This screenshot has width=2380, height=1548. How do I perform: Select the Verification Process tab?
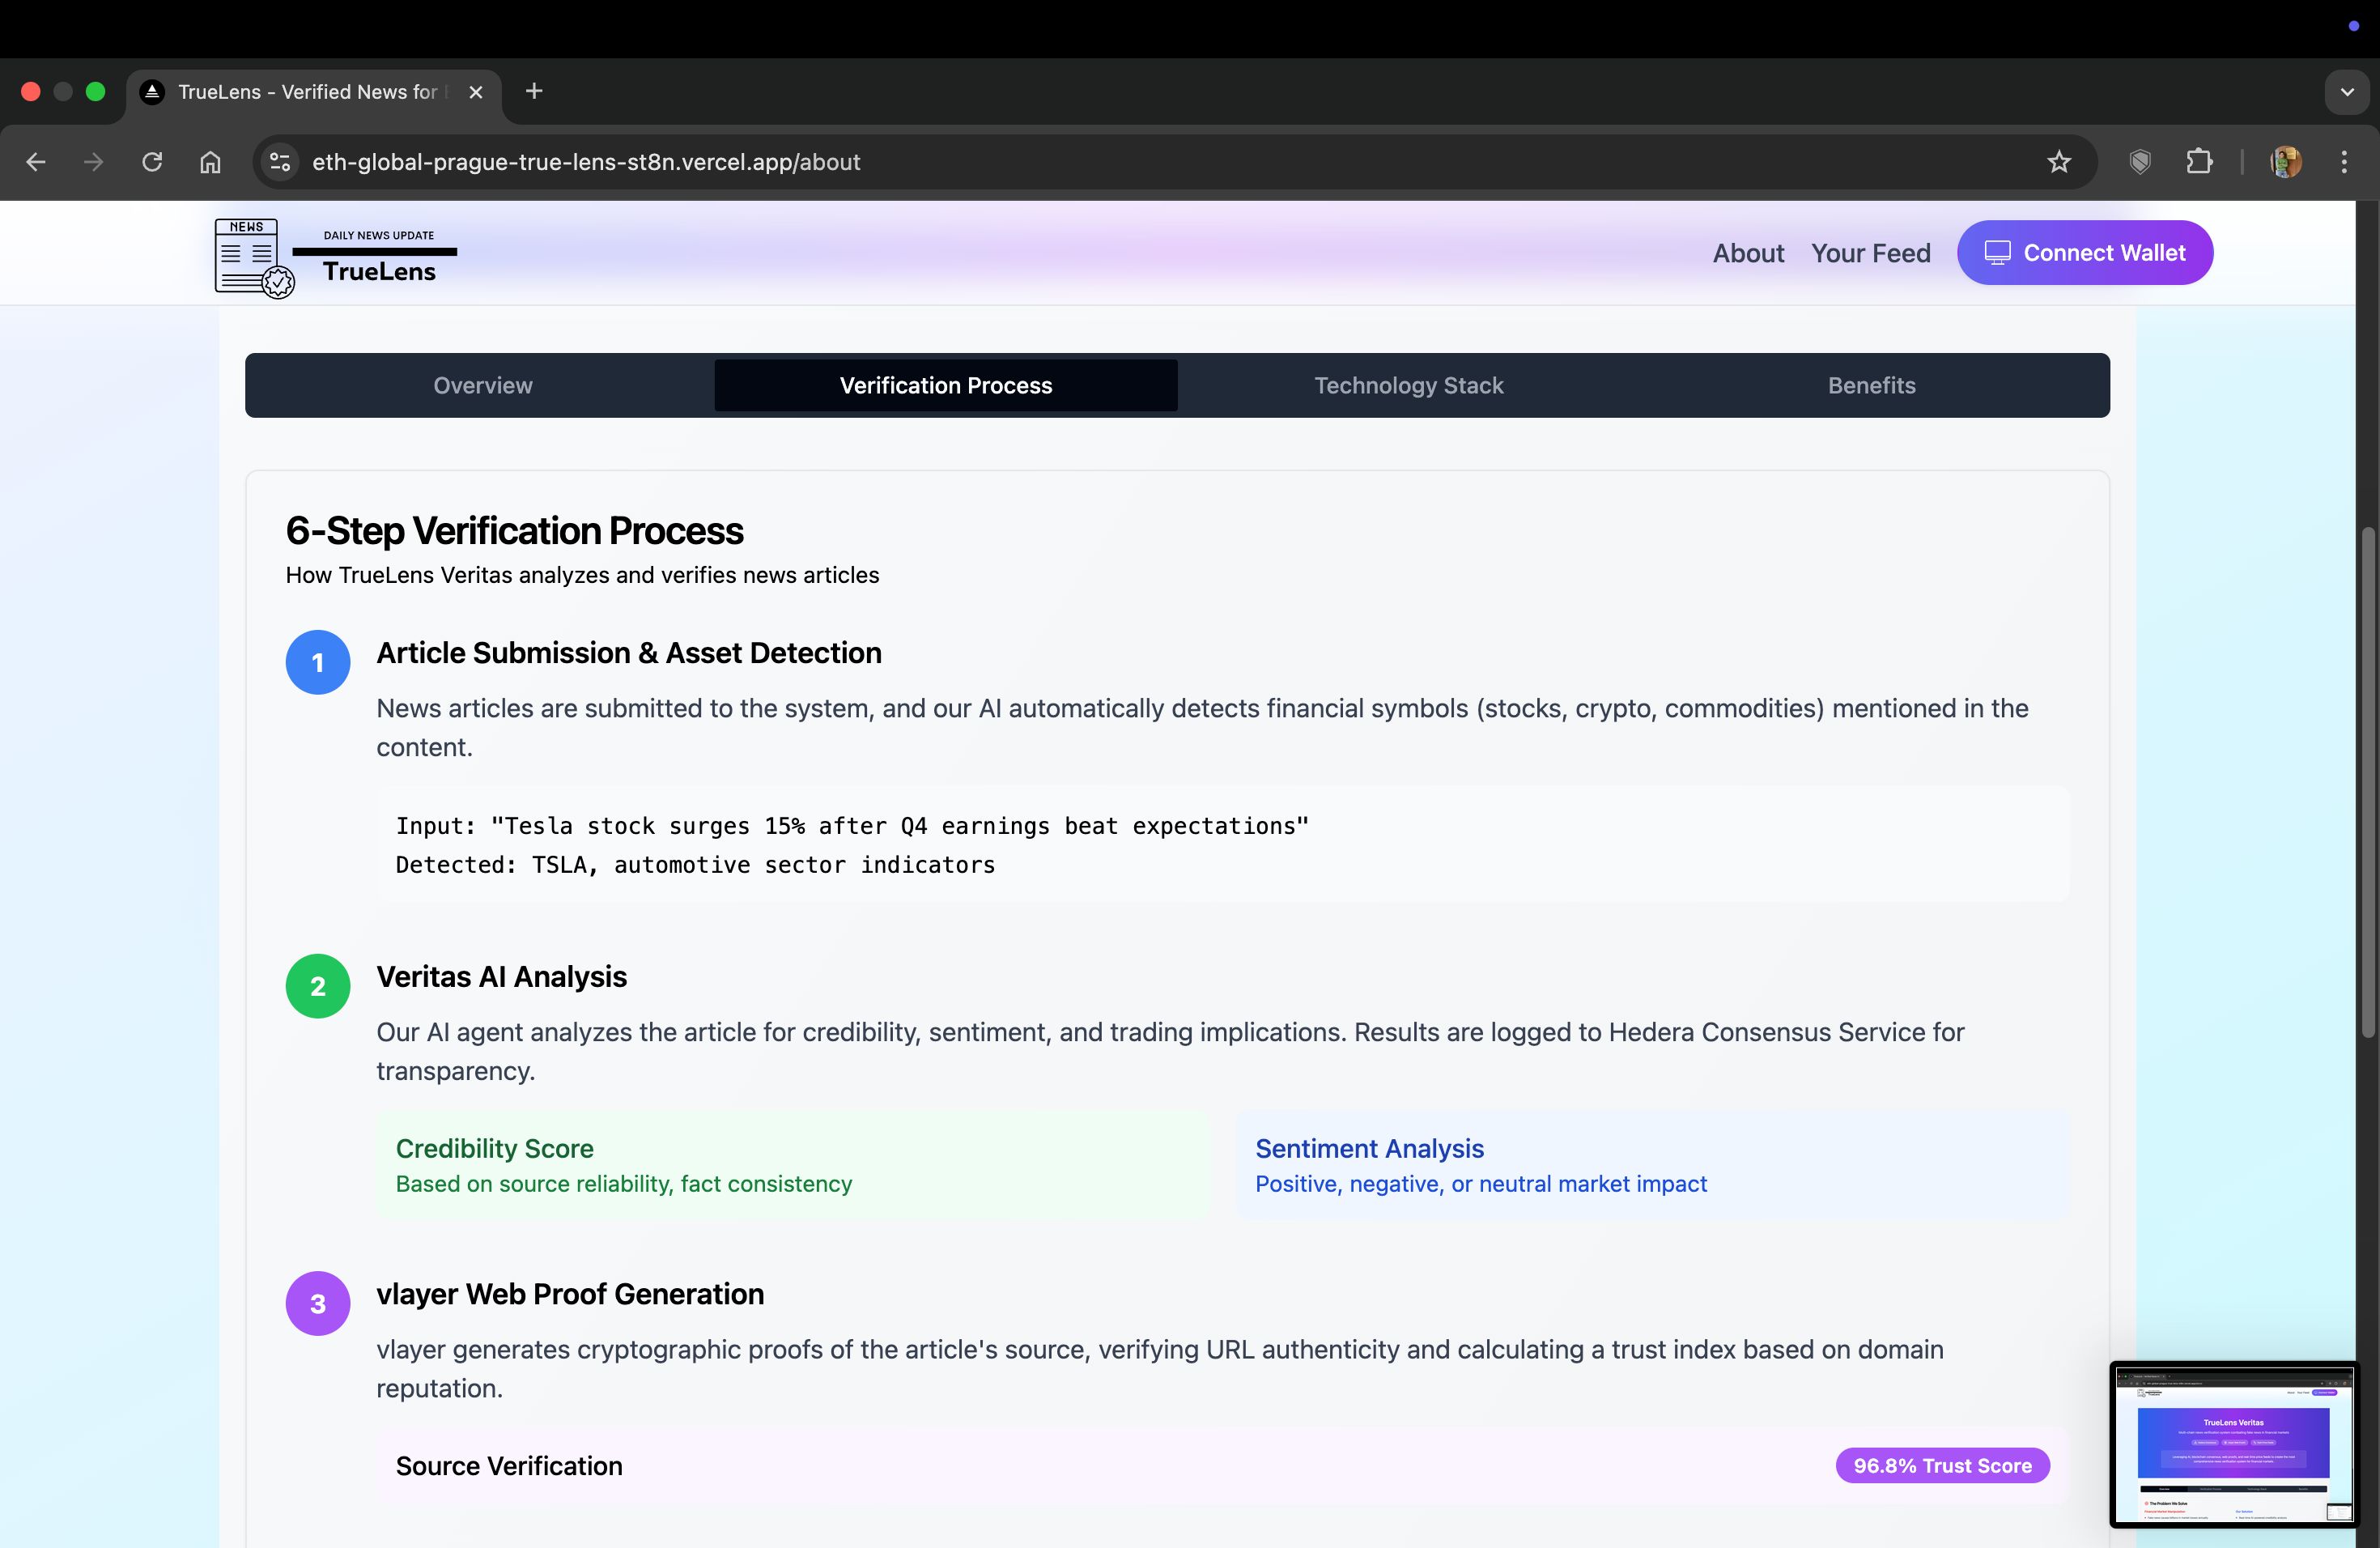click(946, 385)
